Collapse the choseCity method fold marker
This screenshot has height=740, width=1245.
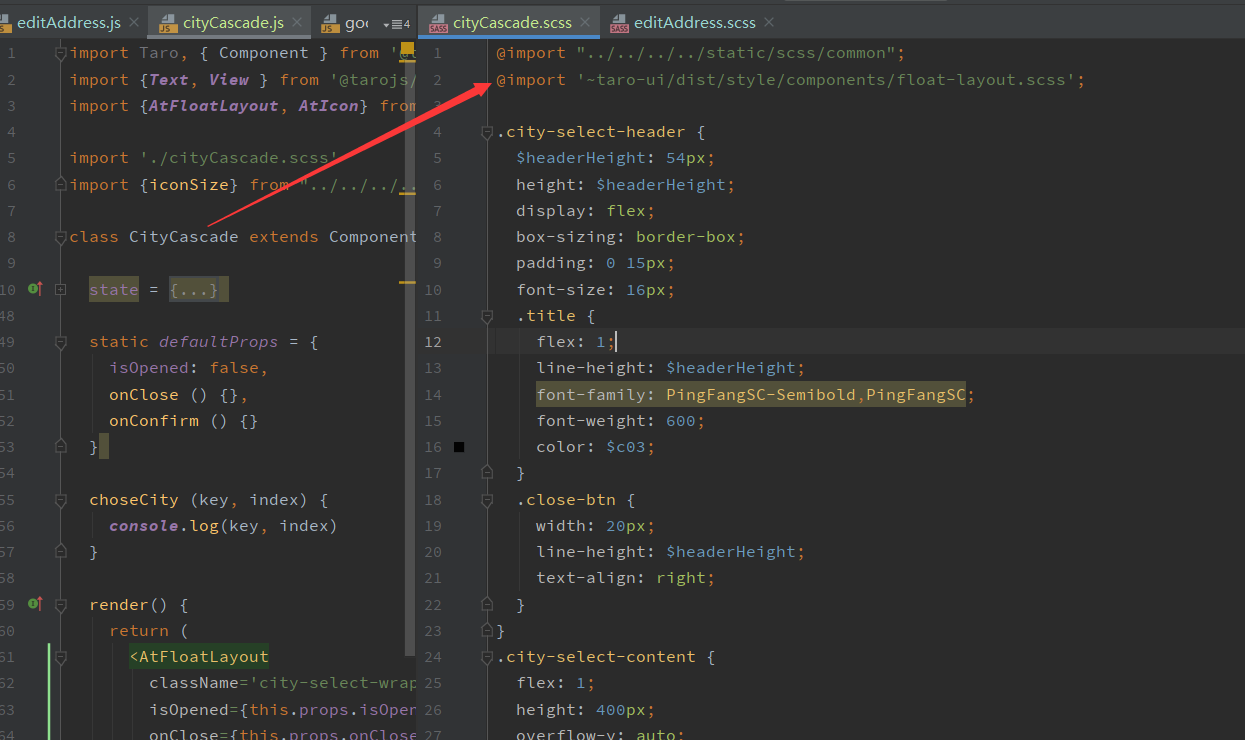[61, 499]
